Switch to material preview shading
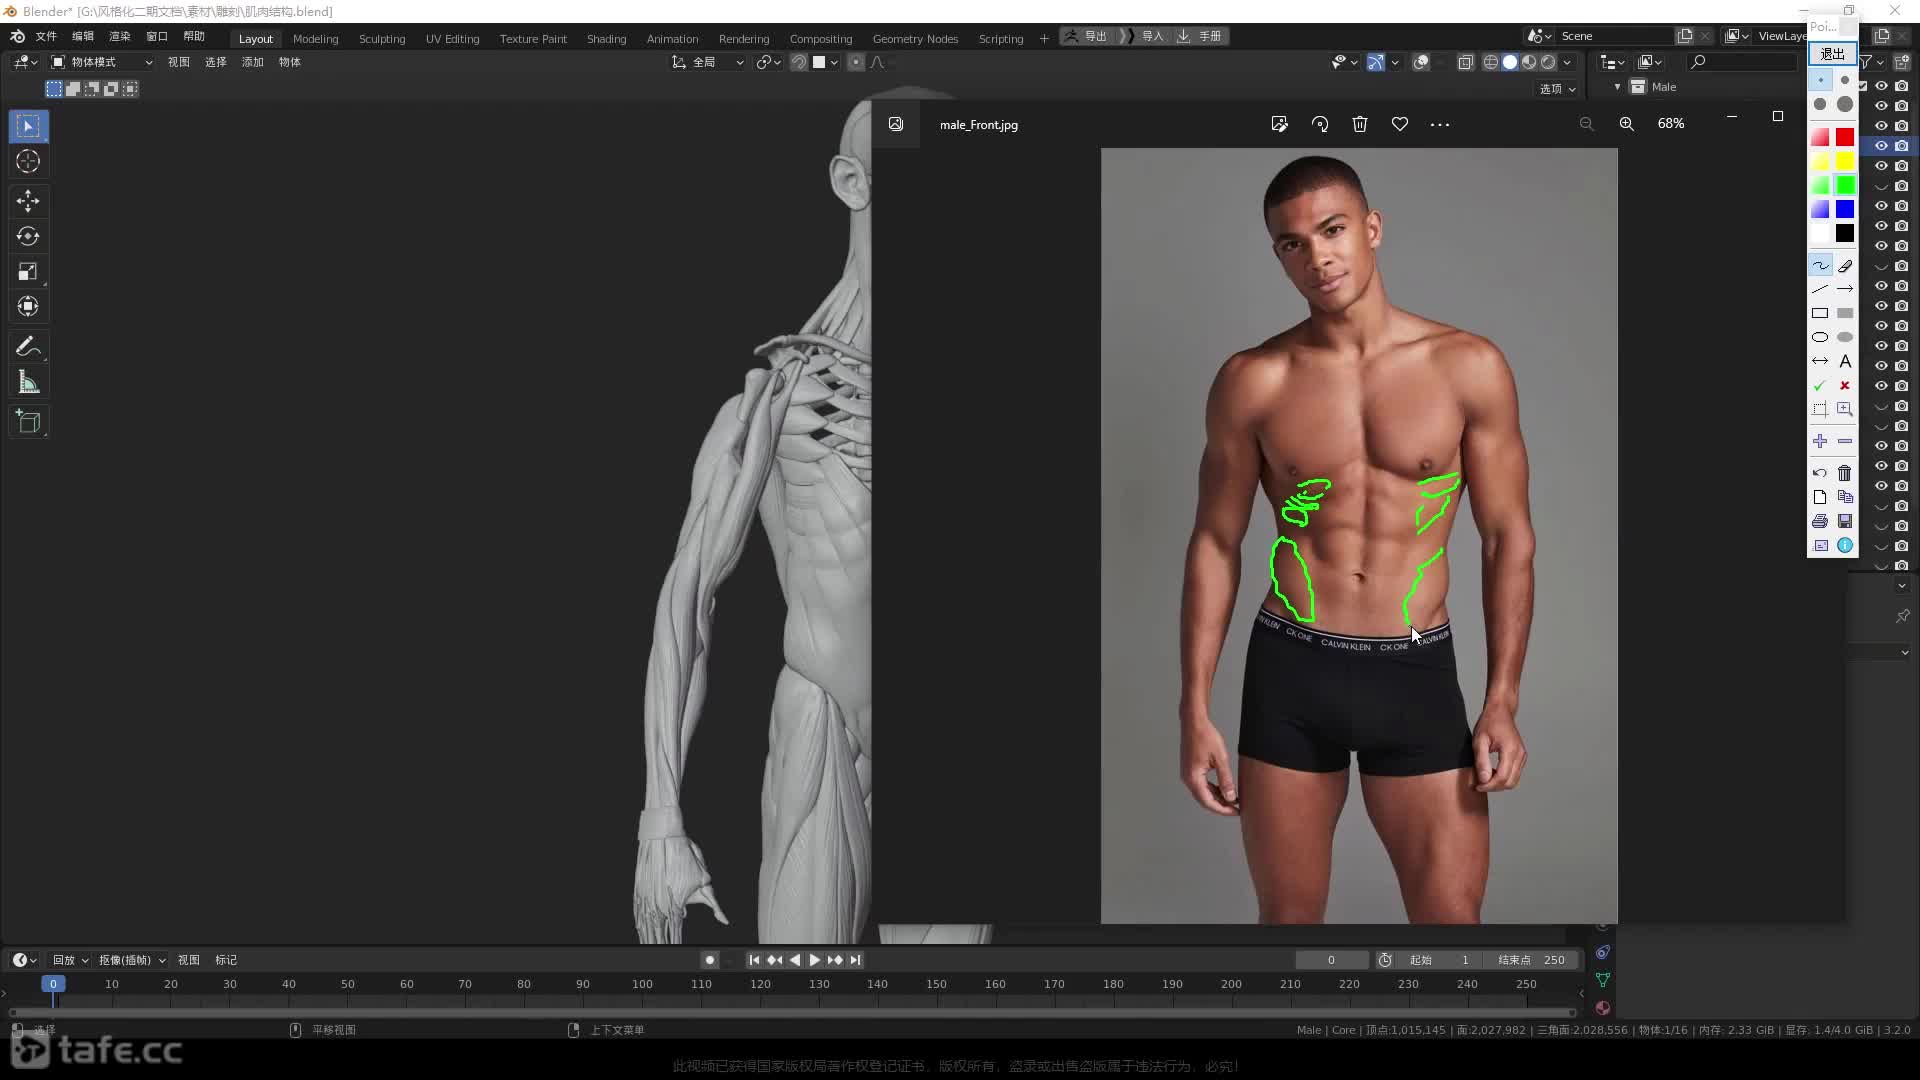Screen dimensions: 1920x1080 [x=1529, y=62]
